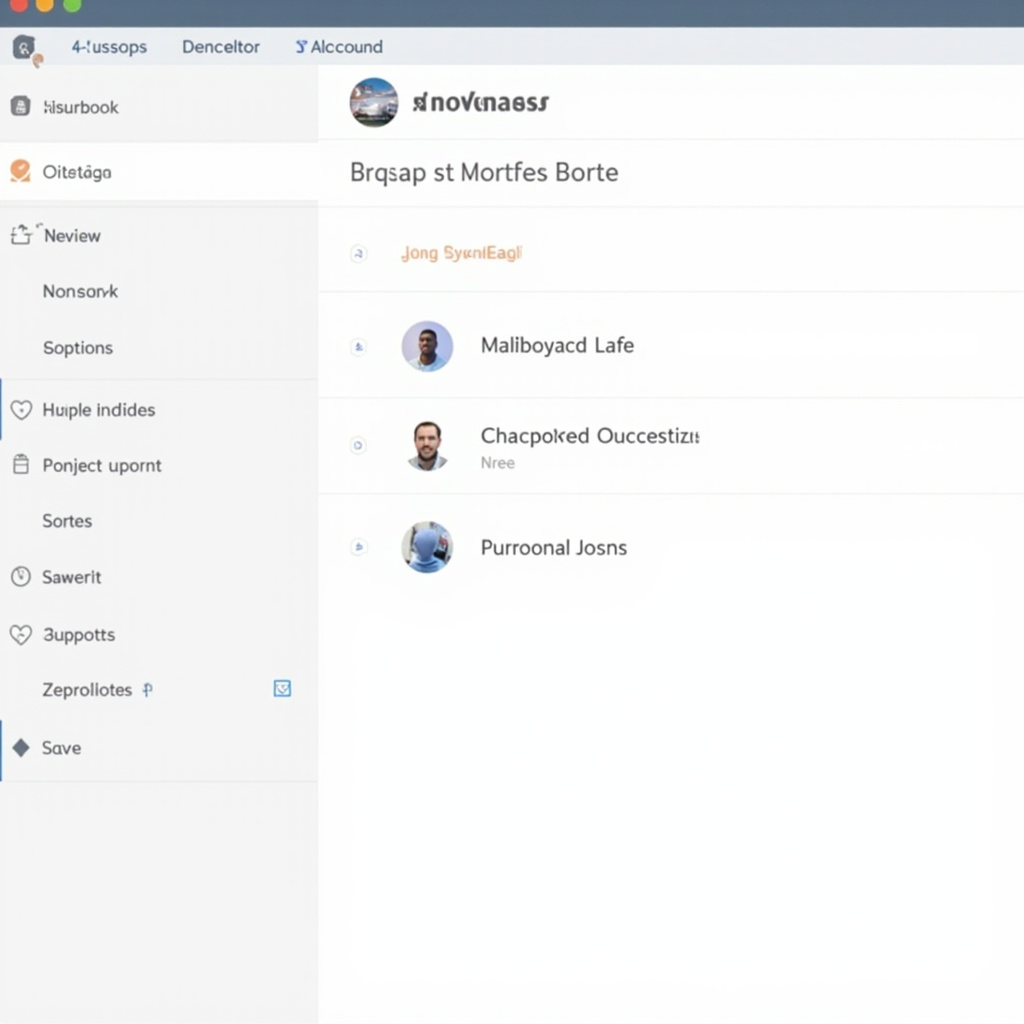The height and width of the screenshot is (1024, 1024).
Task: Click the Neview share icon
Action: (21, 234)
